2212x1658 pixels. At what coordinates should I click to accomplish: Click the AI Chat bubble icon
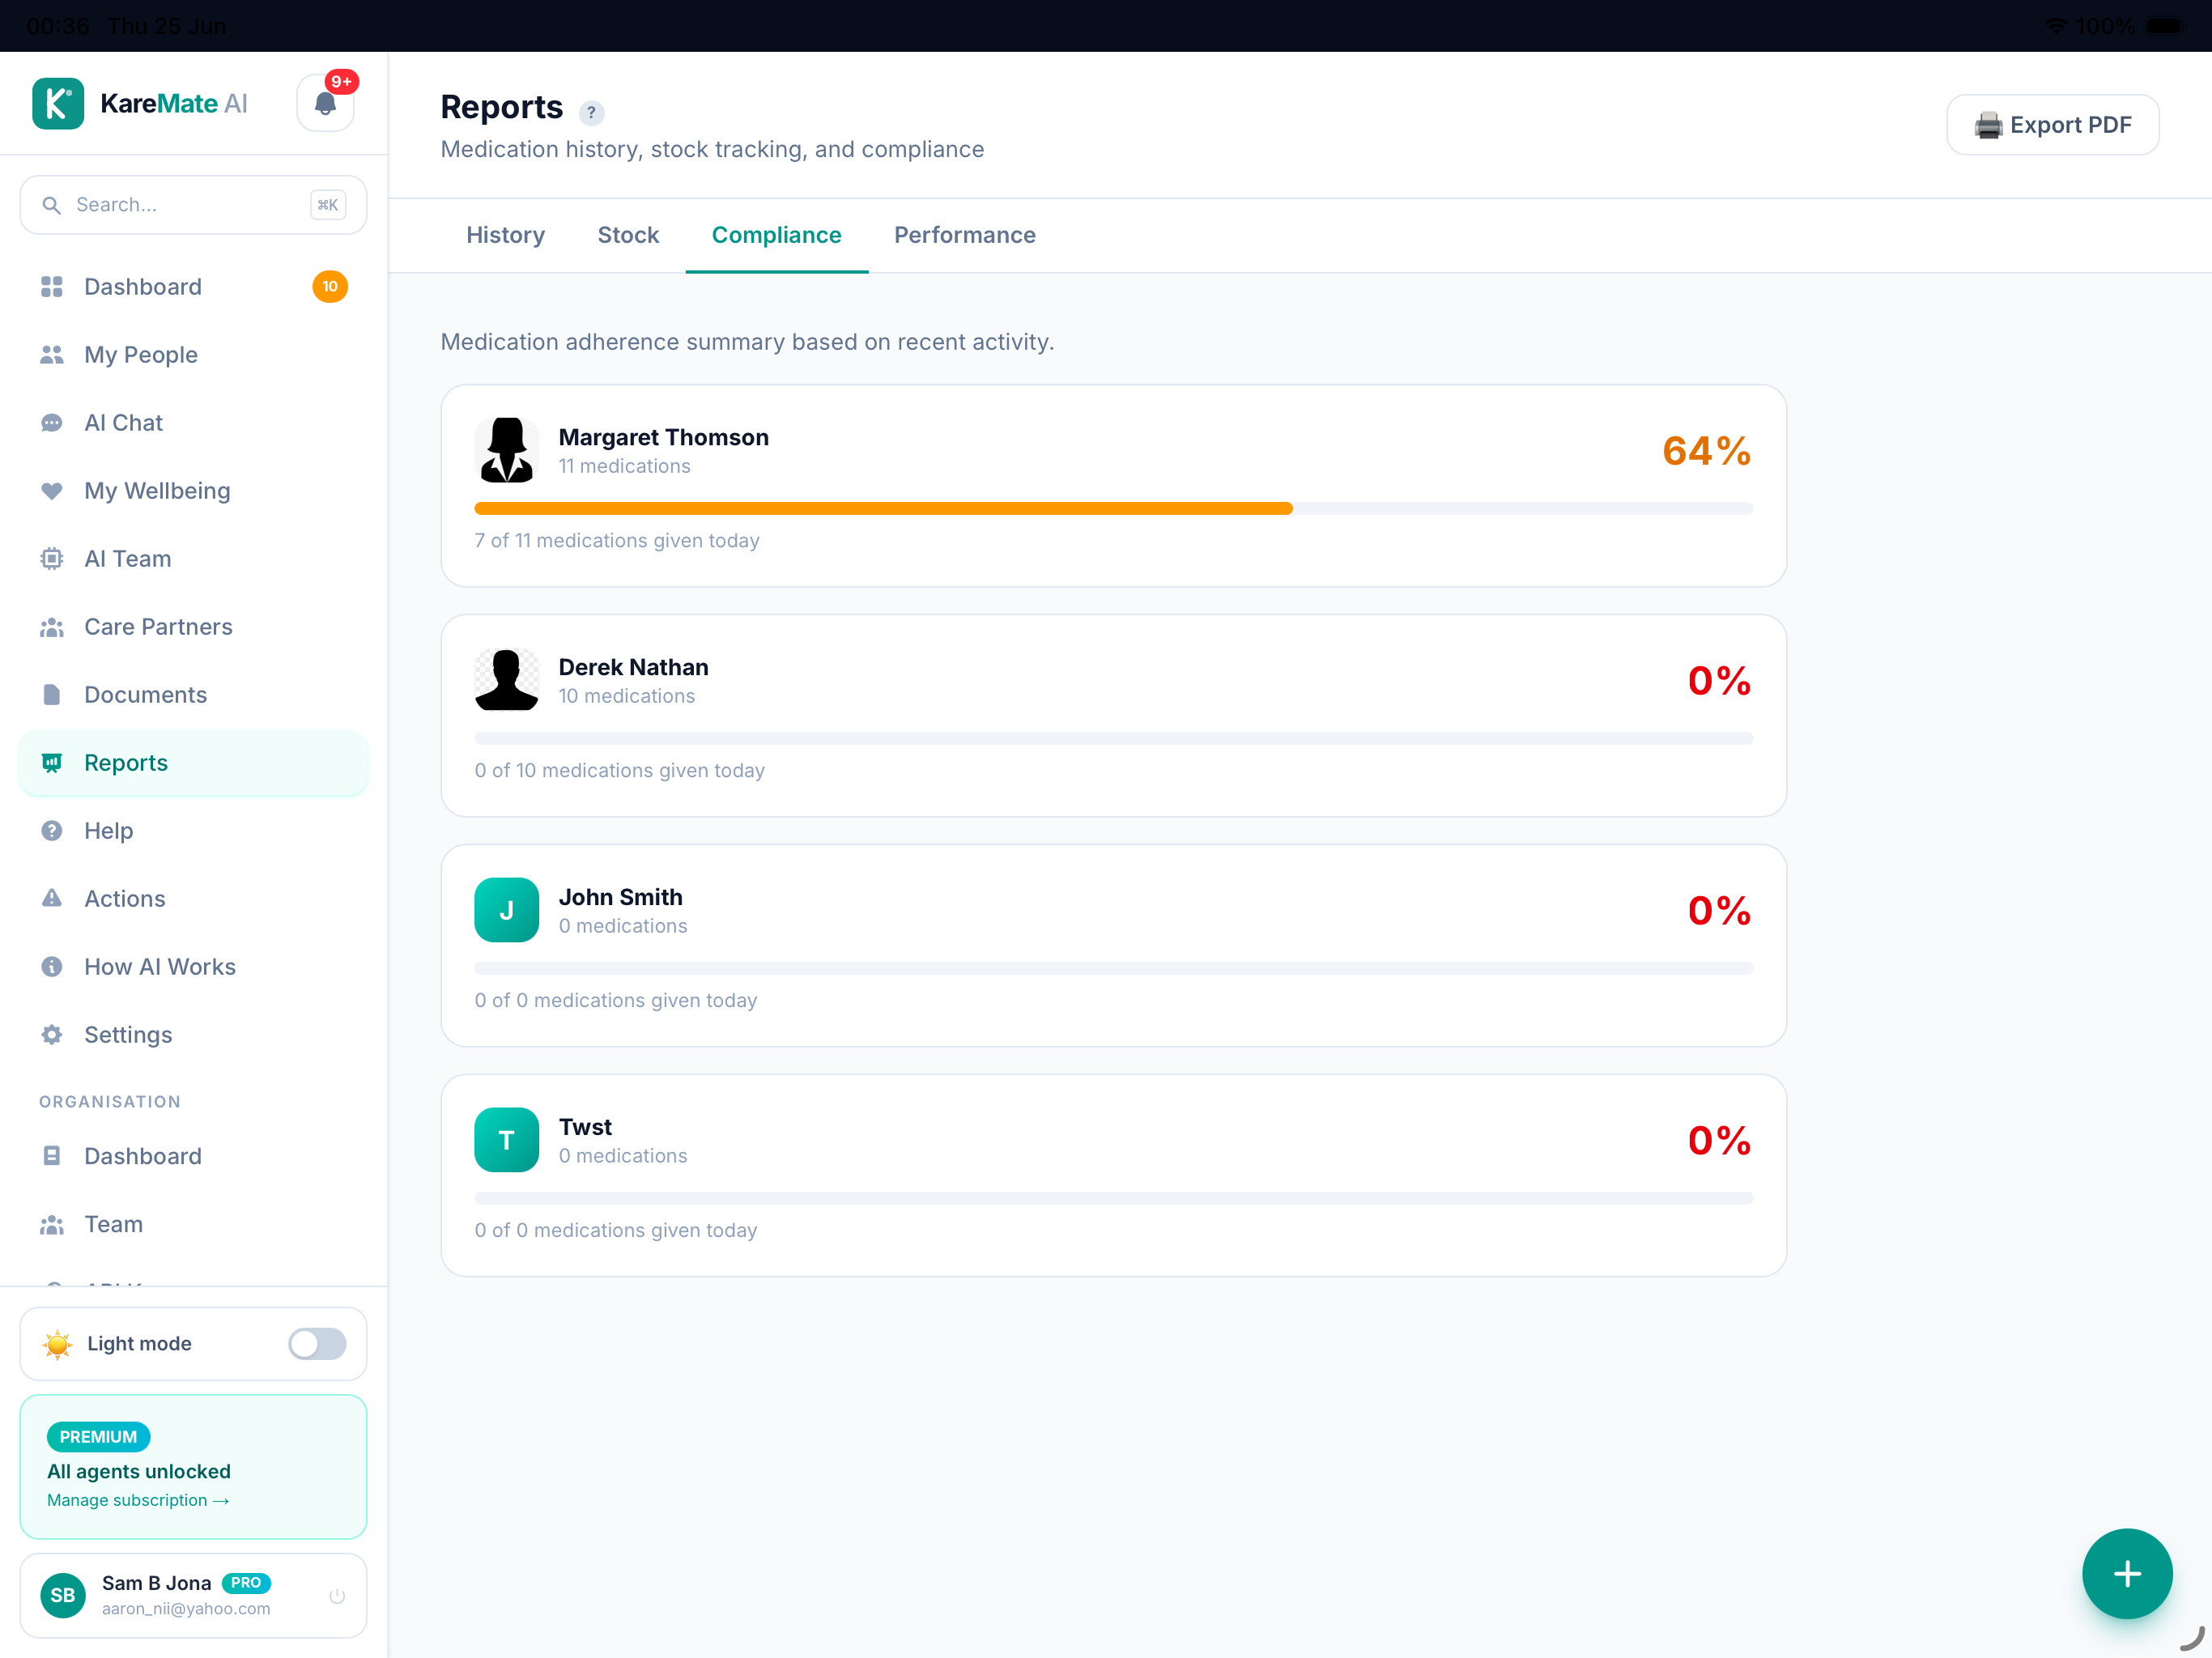coord(52,423)
